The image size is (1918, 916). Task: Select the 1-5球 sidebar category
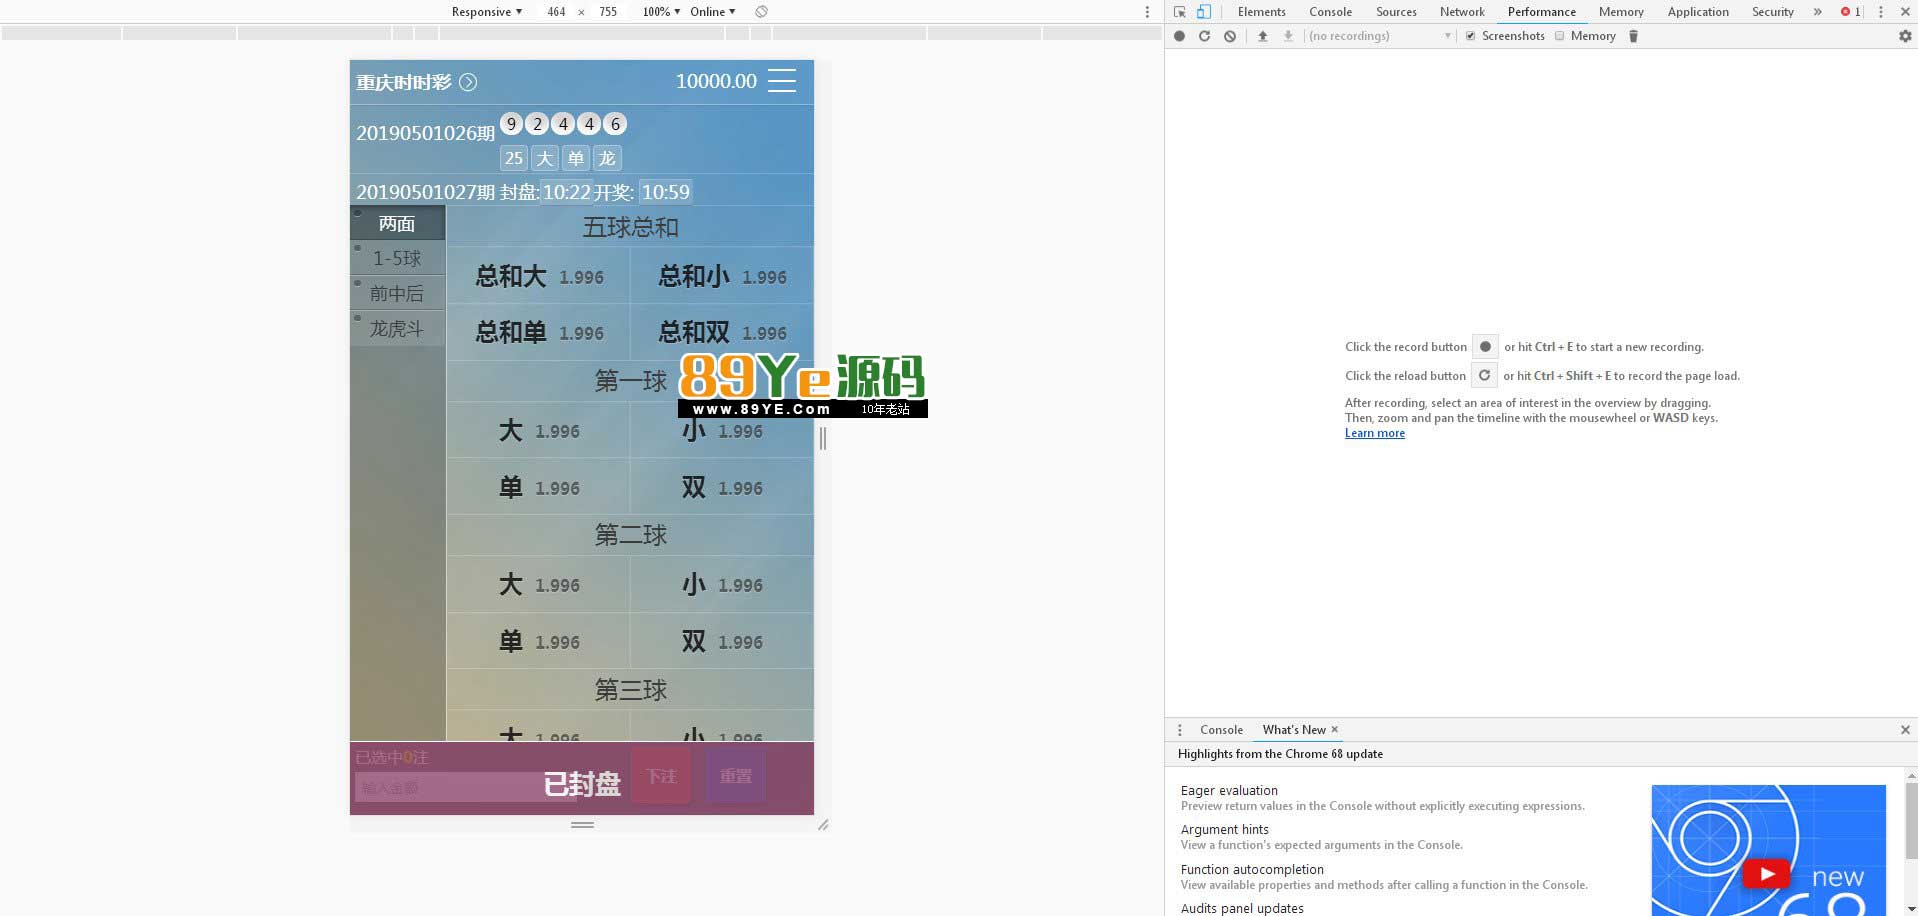397,259
